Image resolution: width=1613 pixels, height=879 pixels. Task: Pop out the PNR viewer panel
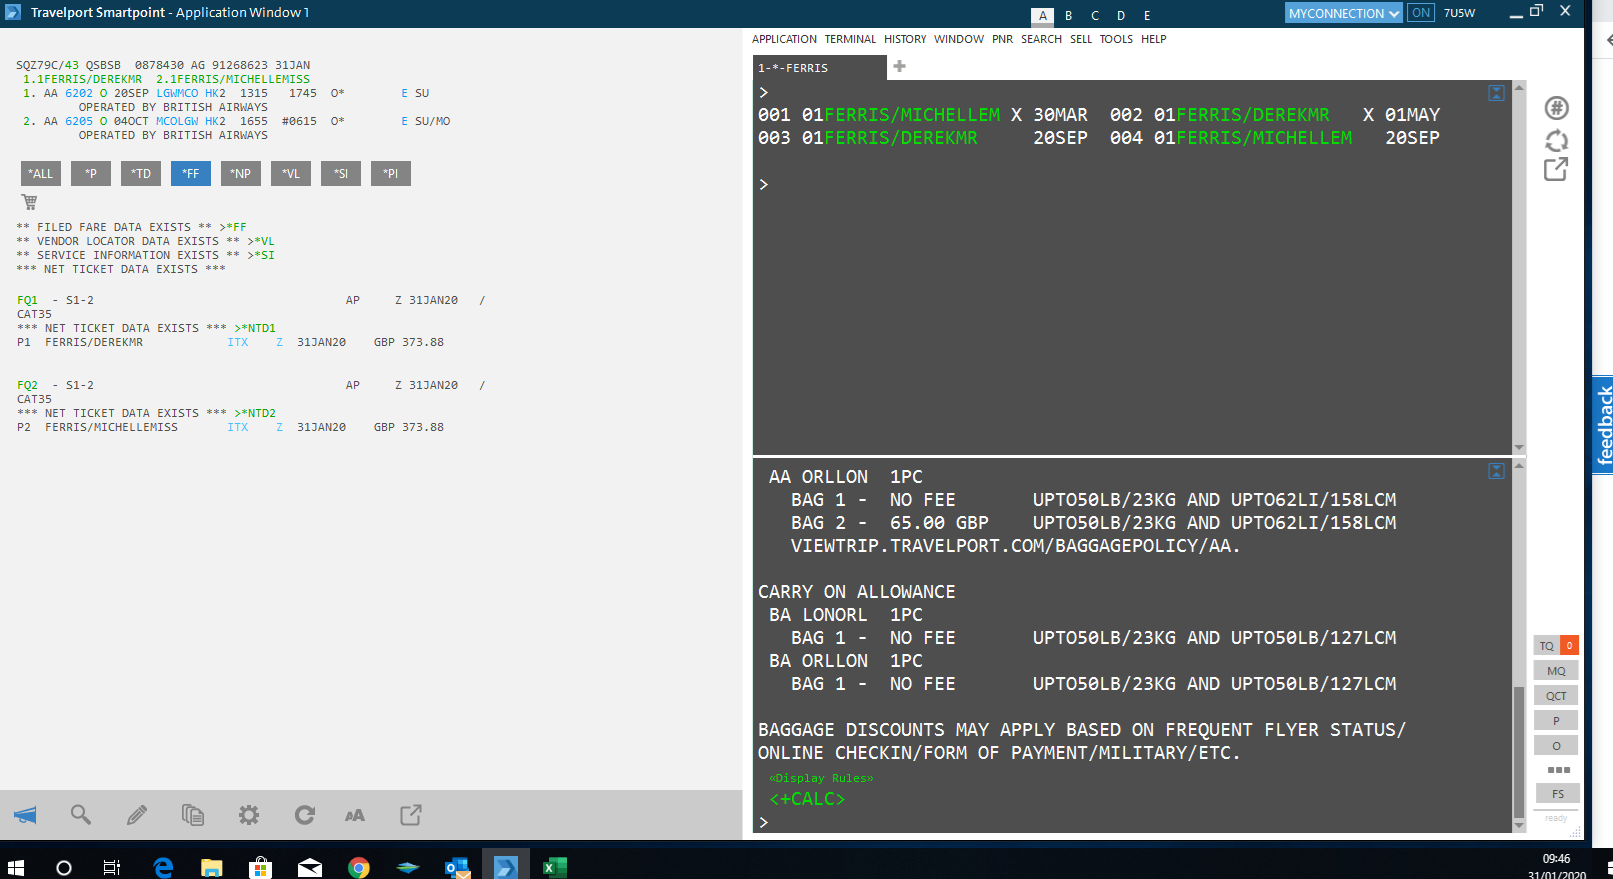coord(411,815)
